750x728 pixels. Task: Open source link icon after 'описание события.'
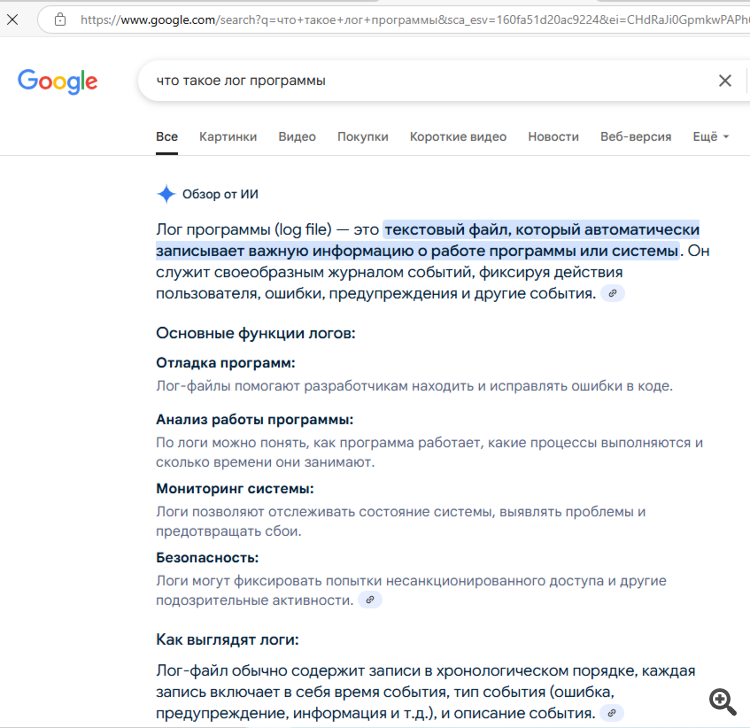pos(612,713)
